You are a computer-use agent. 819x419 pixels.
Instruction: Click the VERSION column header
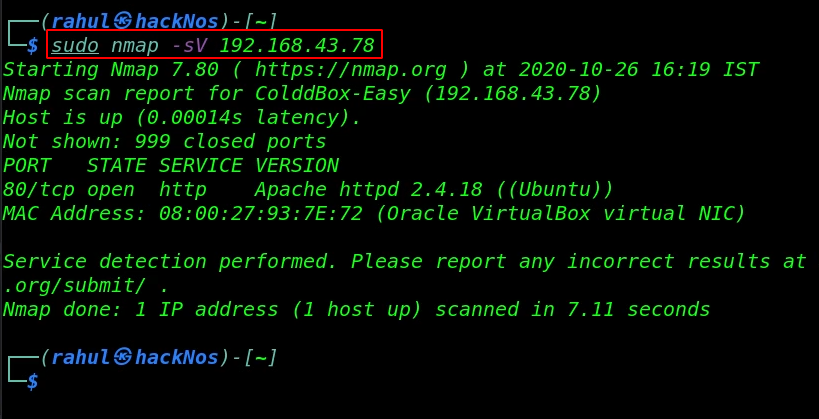[297, 166]
